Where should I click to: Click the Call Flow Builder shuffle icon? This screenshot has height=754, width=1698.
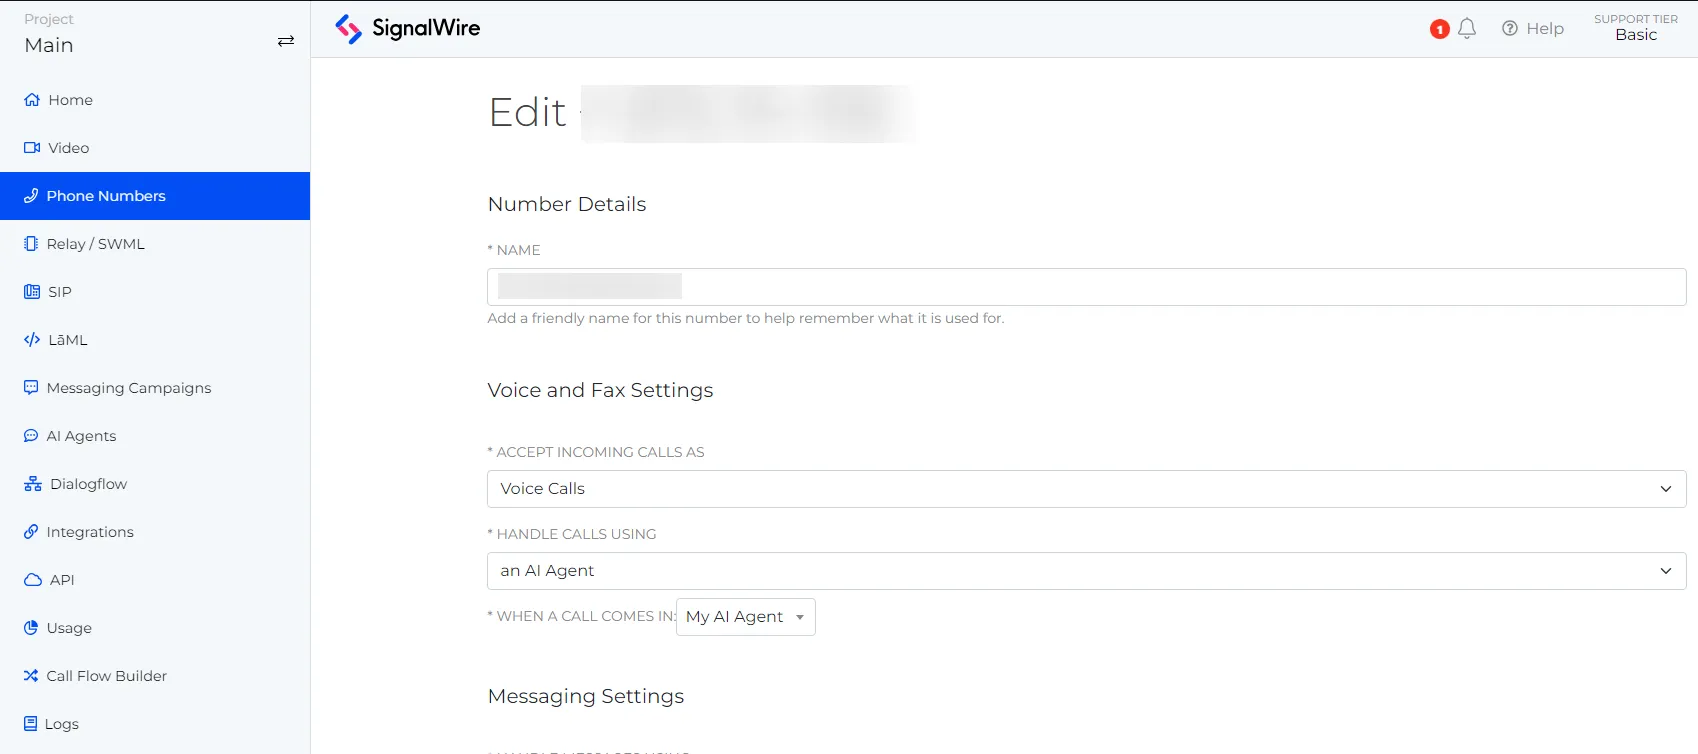31,676
